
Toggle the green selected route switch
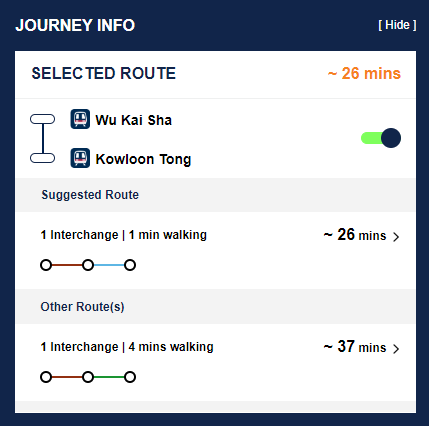click(381, 138)
